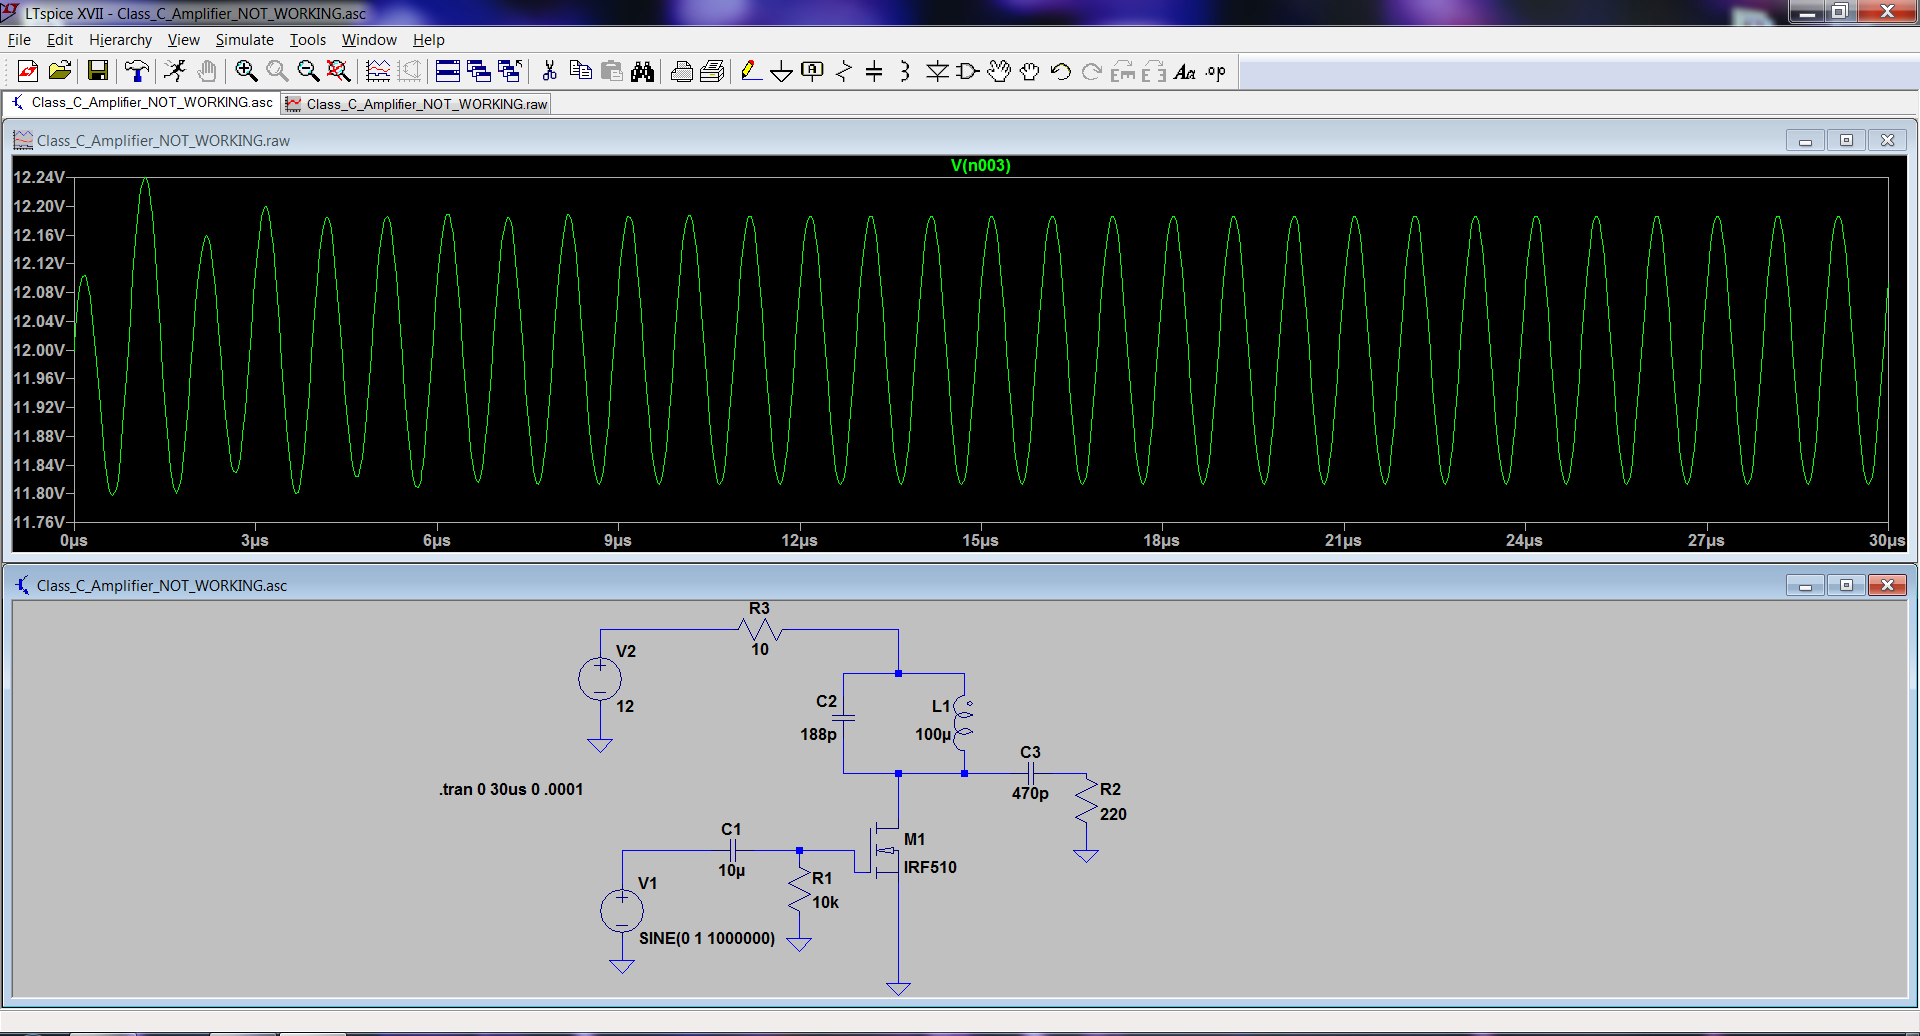
Task: Open the View menu
Action: pyautogui.click(x=183, y=40)
